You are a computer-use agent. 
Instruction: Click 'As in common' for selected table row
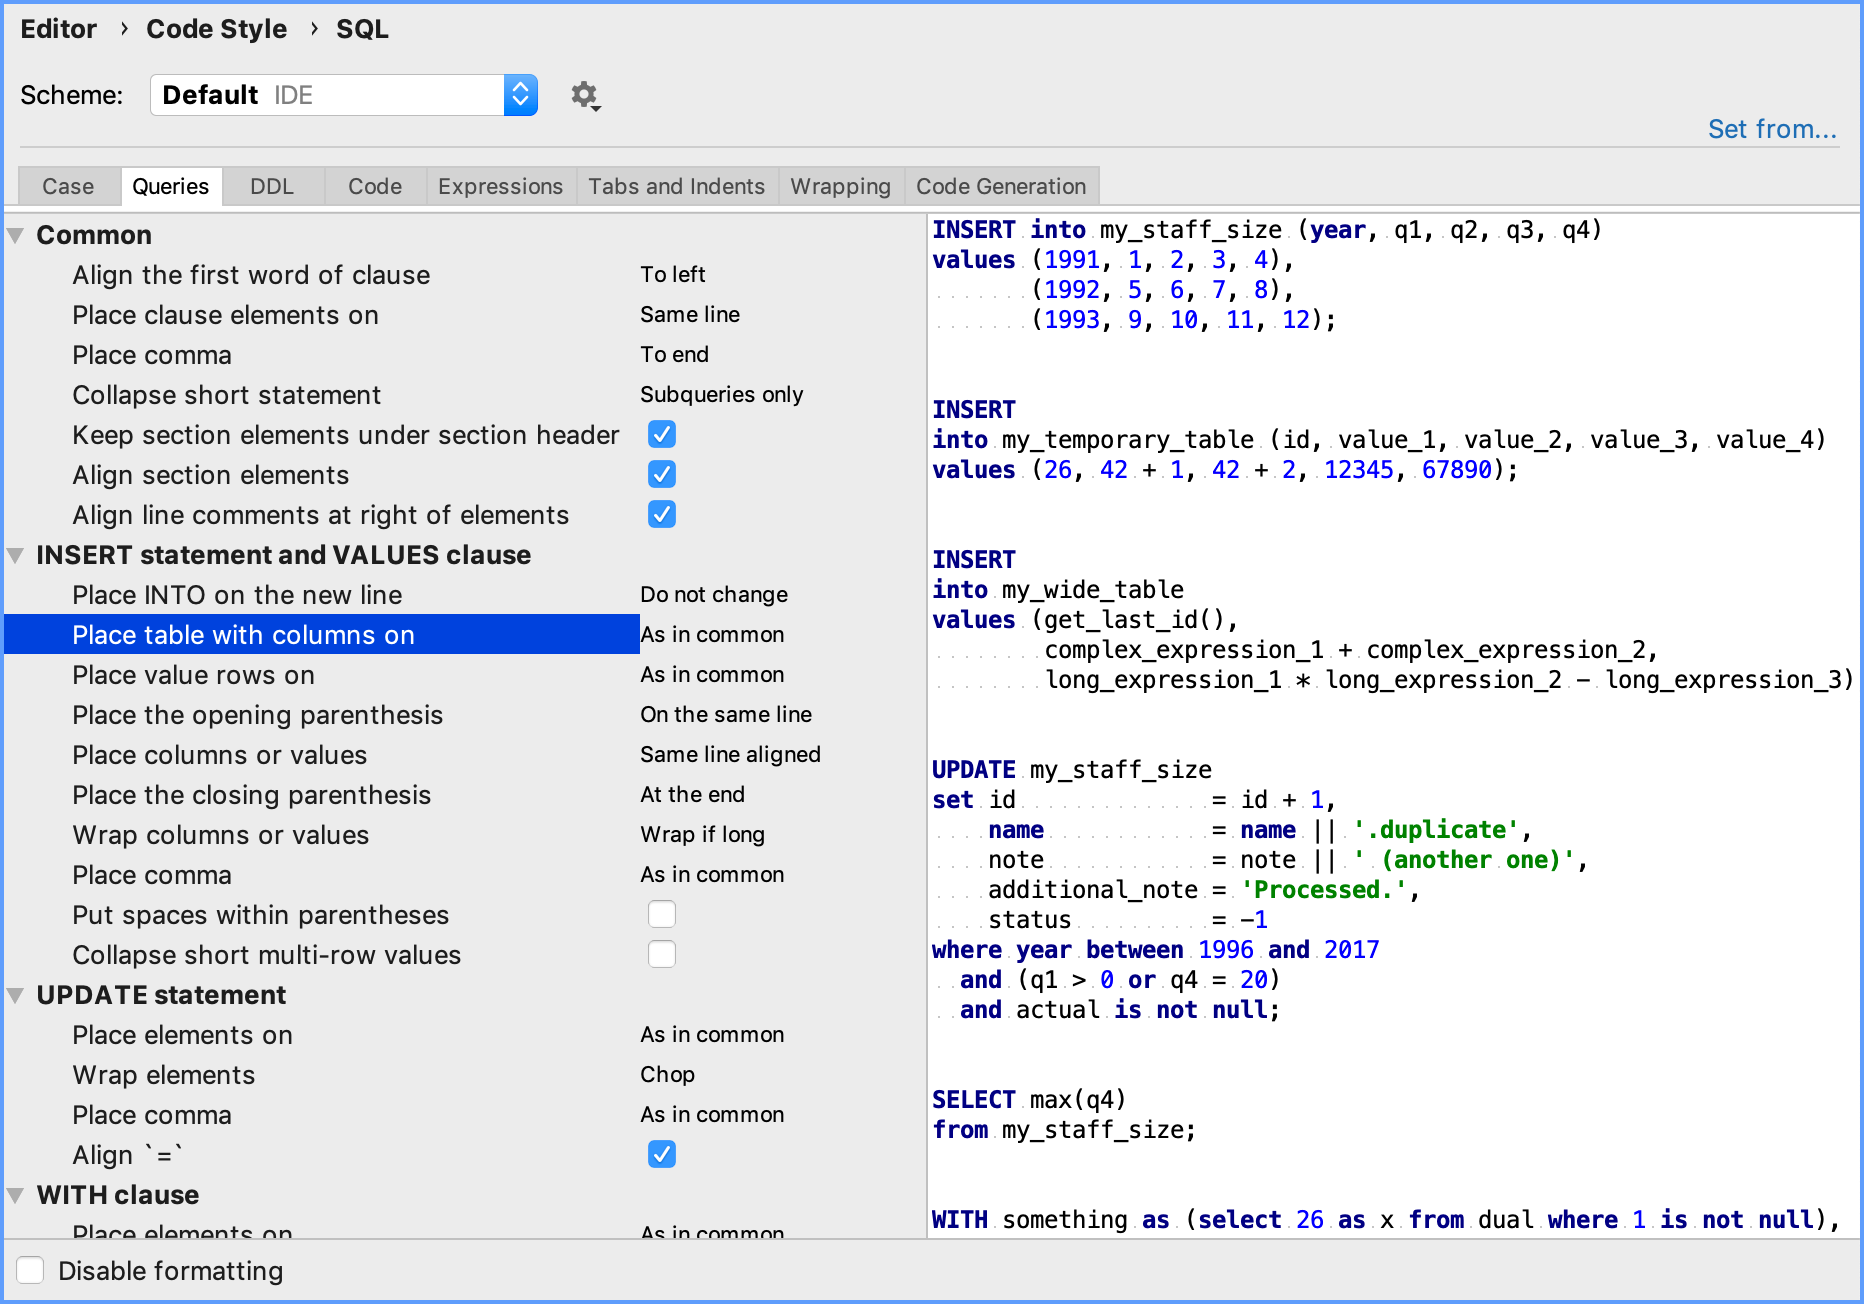point(712,634)
